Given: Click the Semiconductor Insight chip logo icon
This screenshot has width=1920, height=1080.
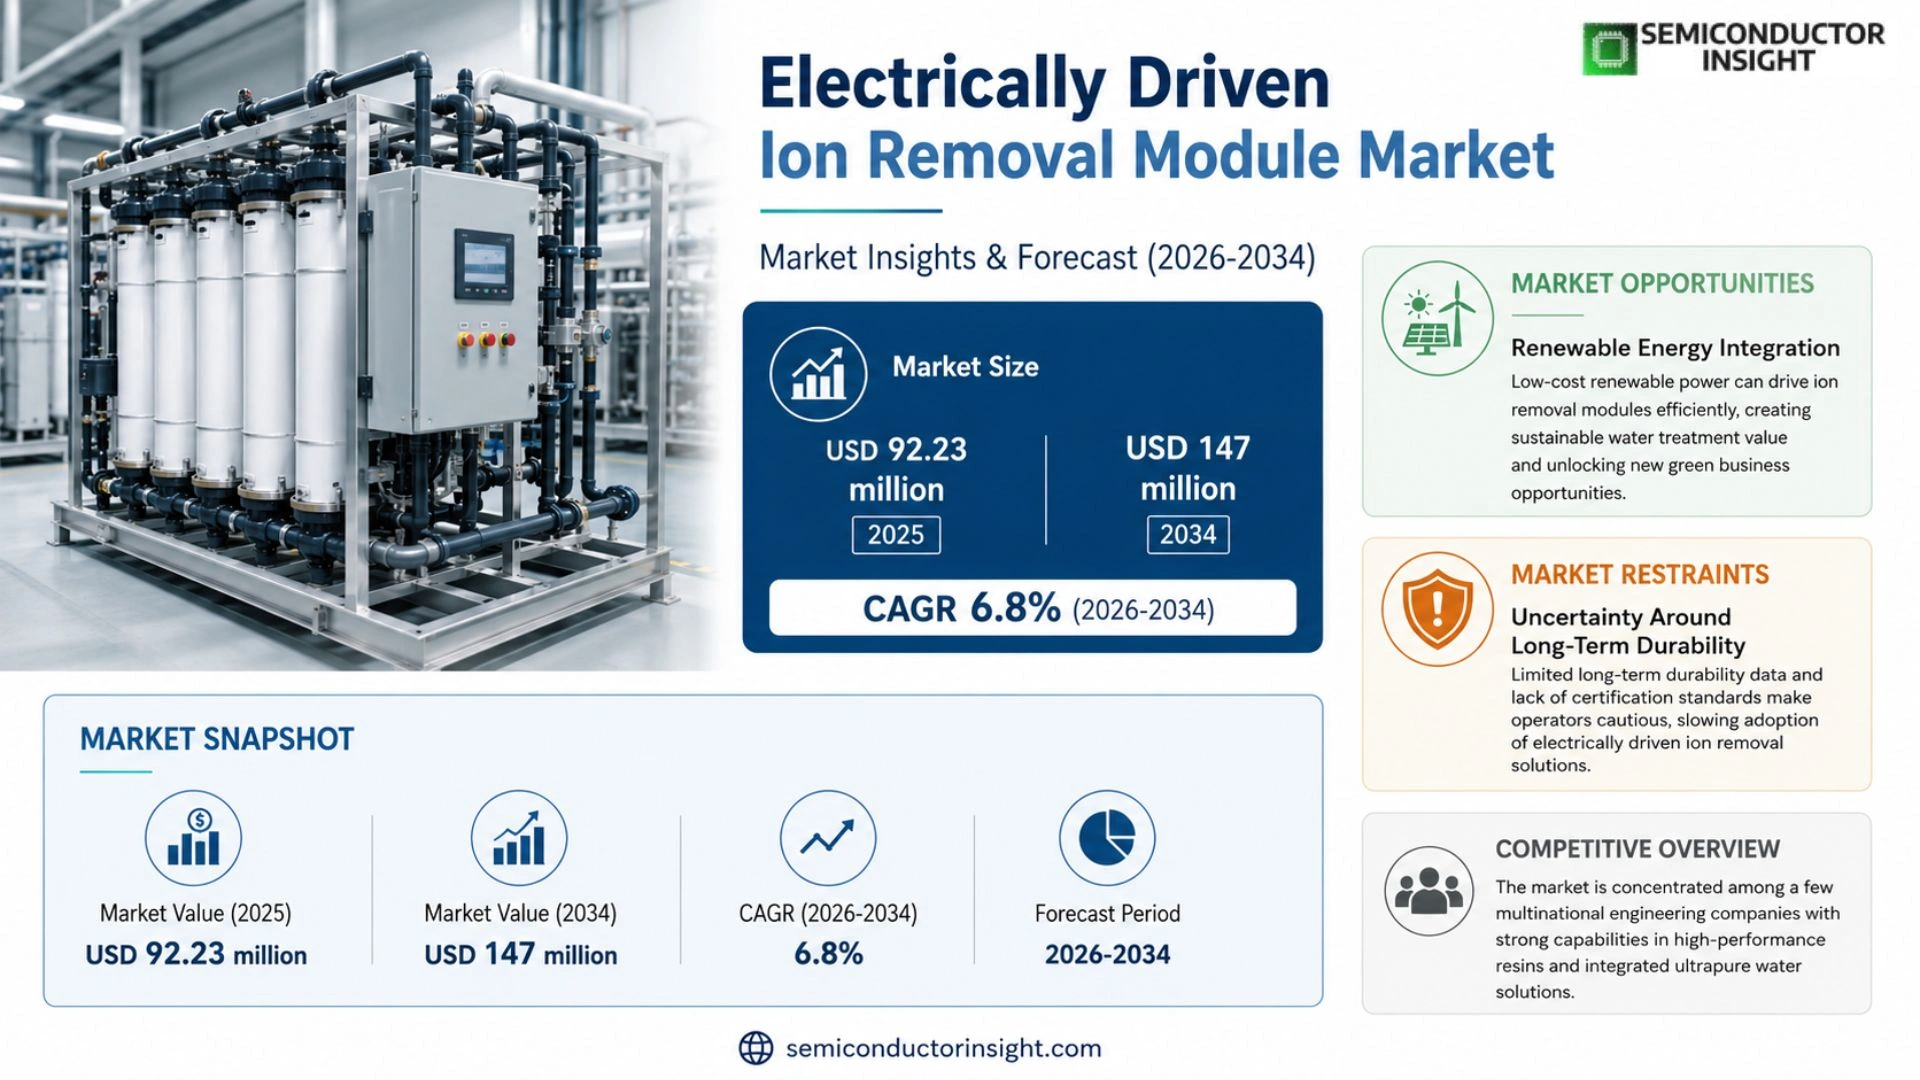Looking at the screenshot, I should 1609,48.
